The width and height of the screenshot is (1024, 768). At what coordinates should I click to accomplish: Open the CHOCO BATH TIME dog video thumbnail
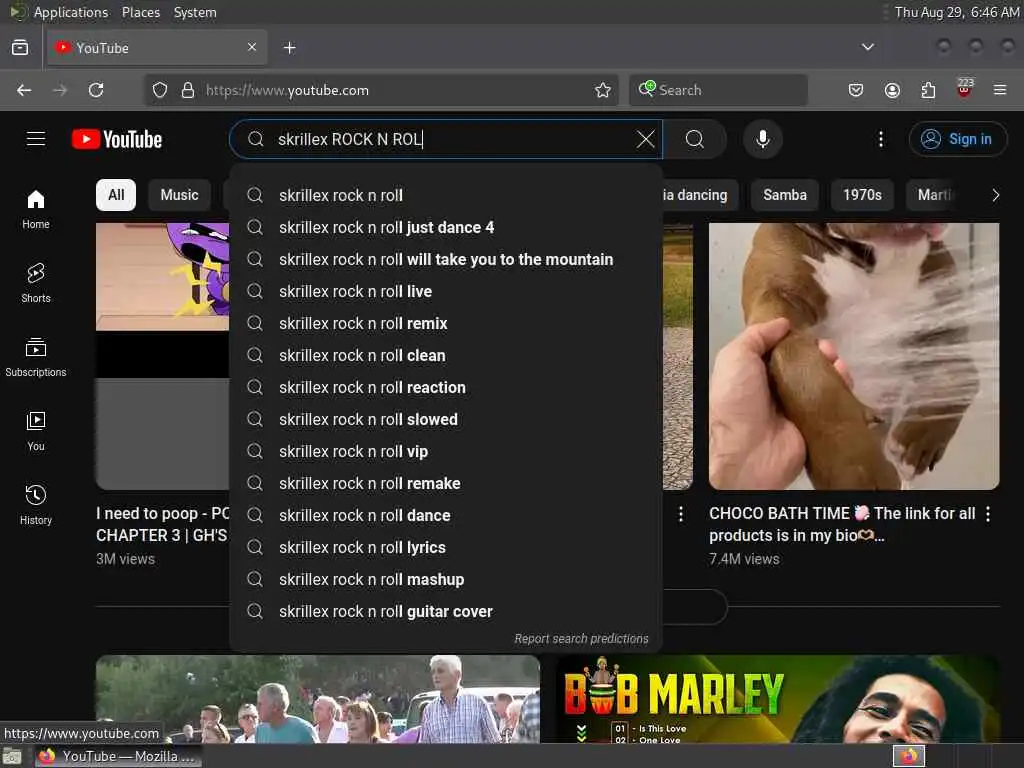tap(854, 357)
